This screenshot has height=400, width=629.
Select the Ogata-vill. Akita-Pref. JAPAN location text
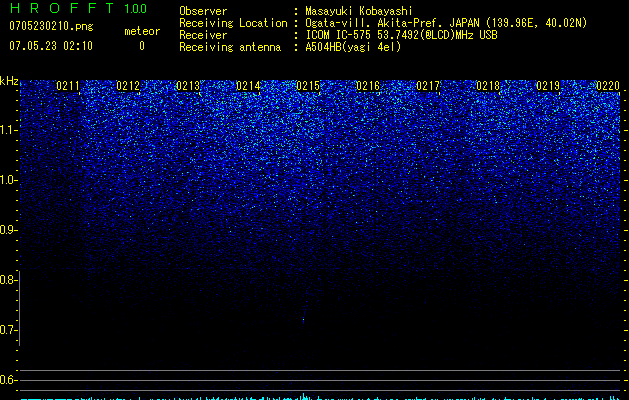click(446, 23)
